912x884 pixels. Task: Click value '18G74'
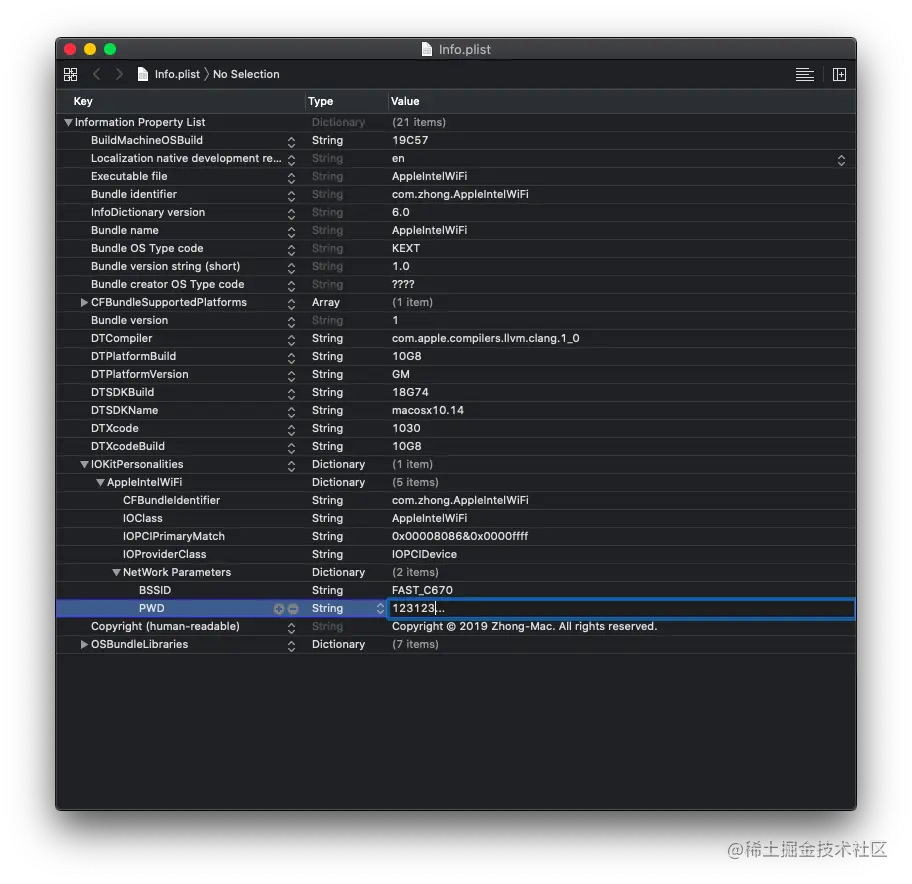tap(410, 392)
